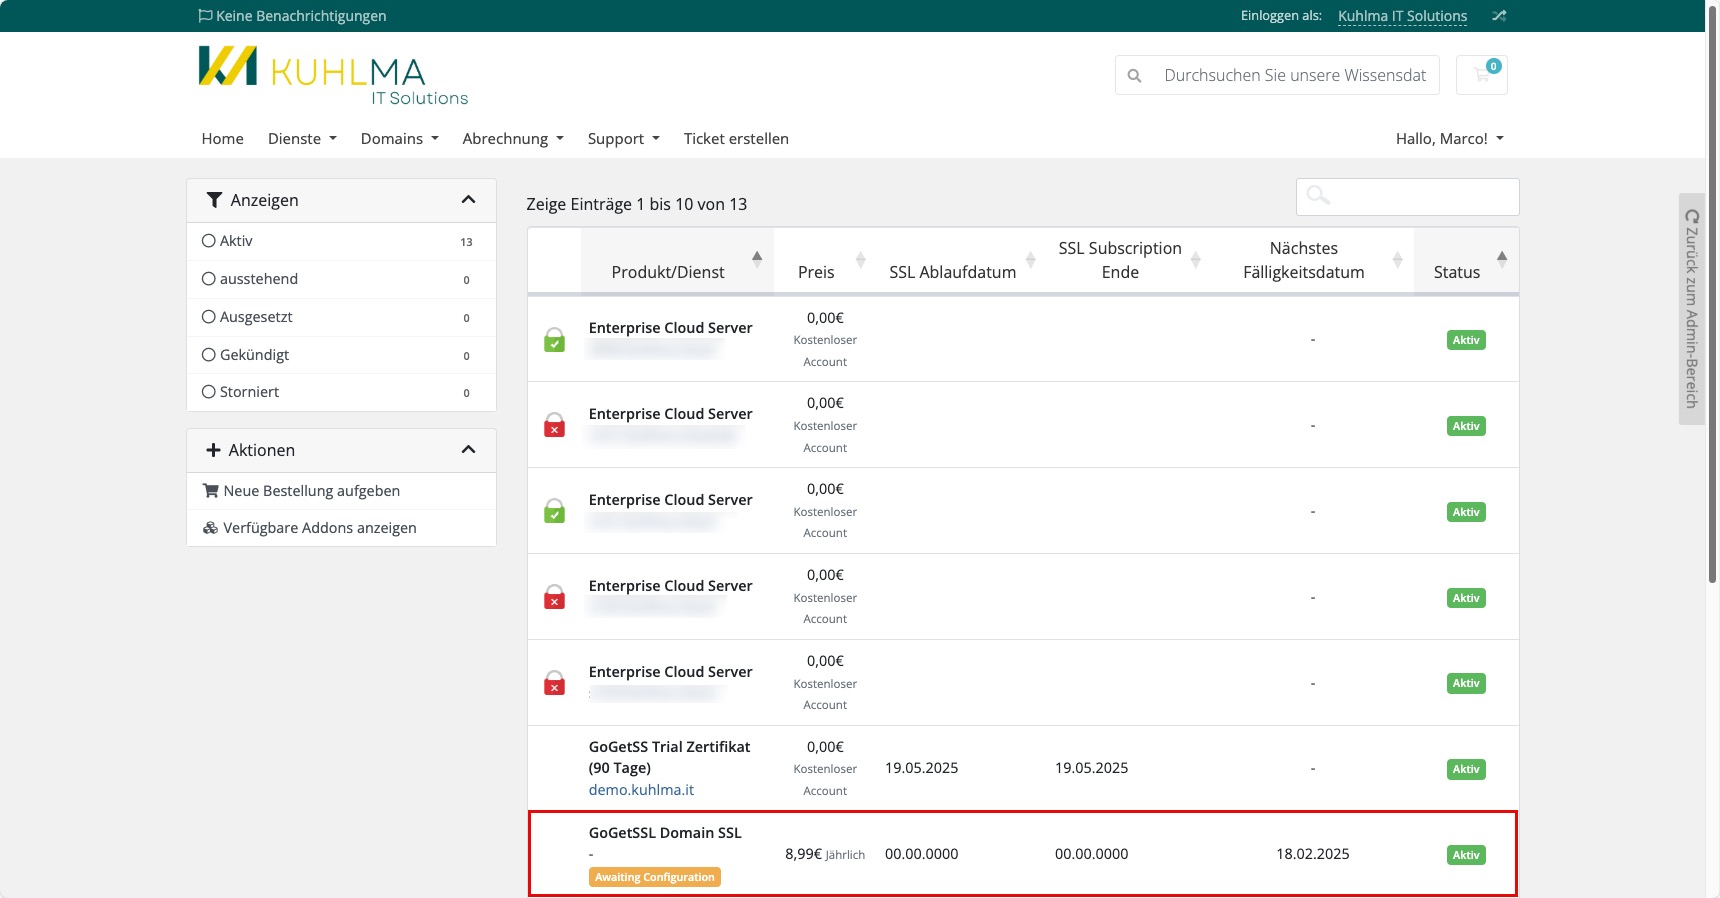Click the knowledge base search magnifier icon
Viewport: 1720px width, 898px height.
click(x=1134, y=75)
